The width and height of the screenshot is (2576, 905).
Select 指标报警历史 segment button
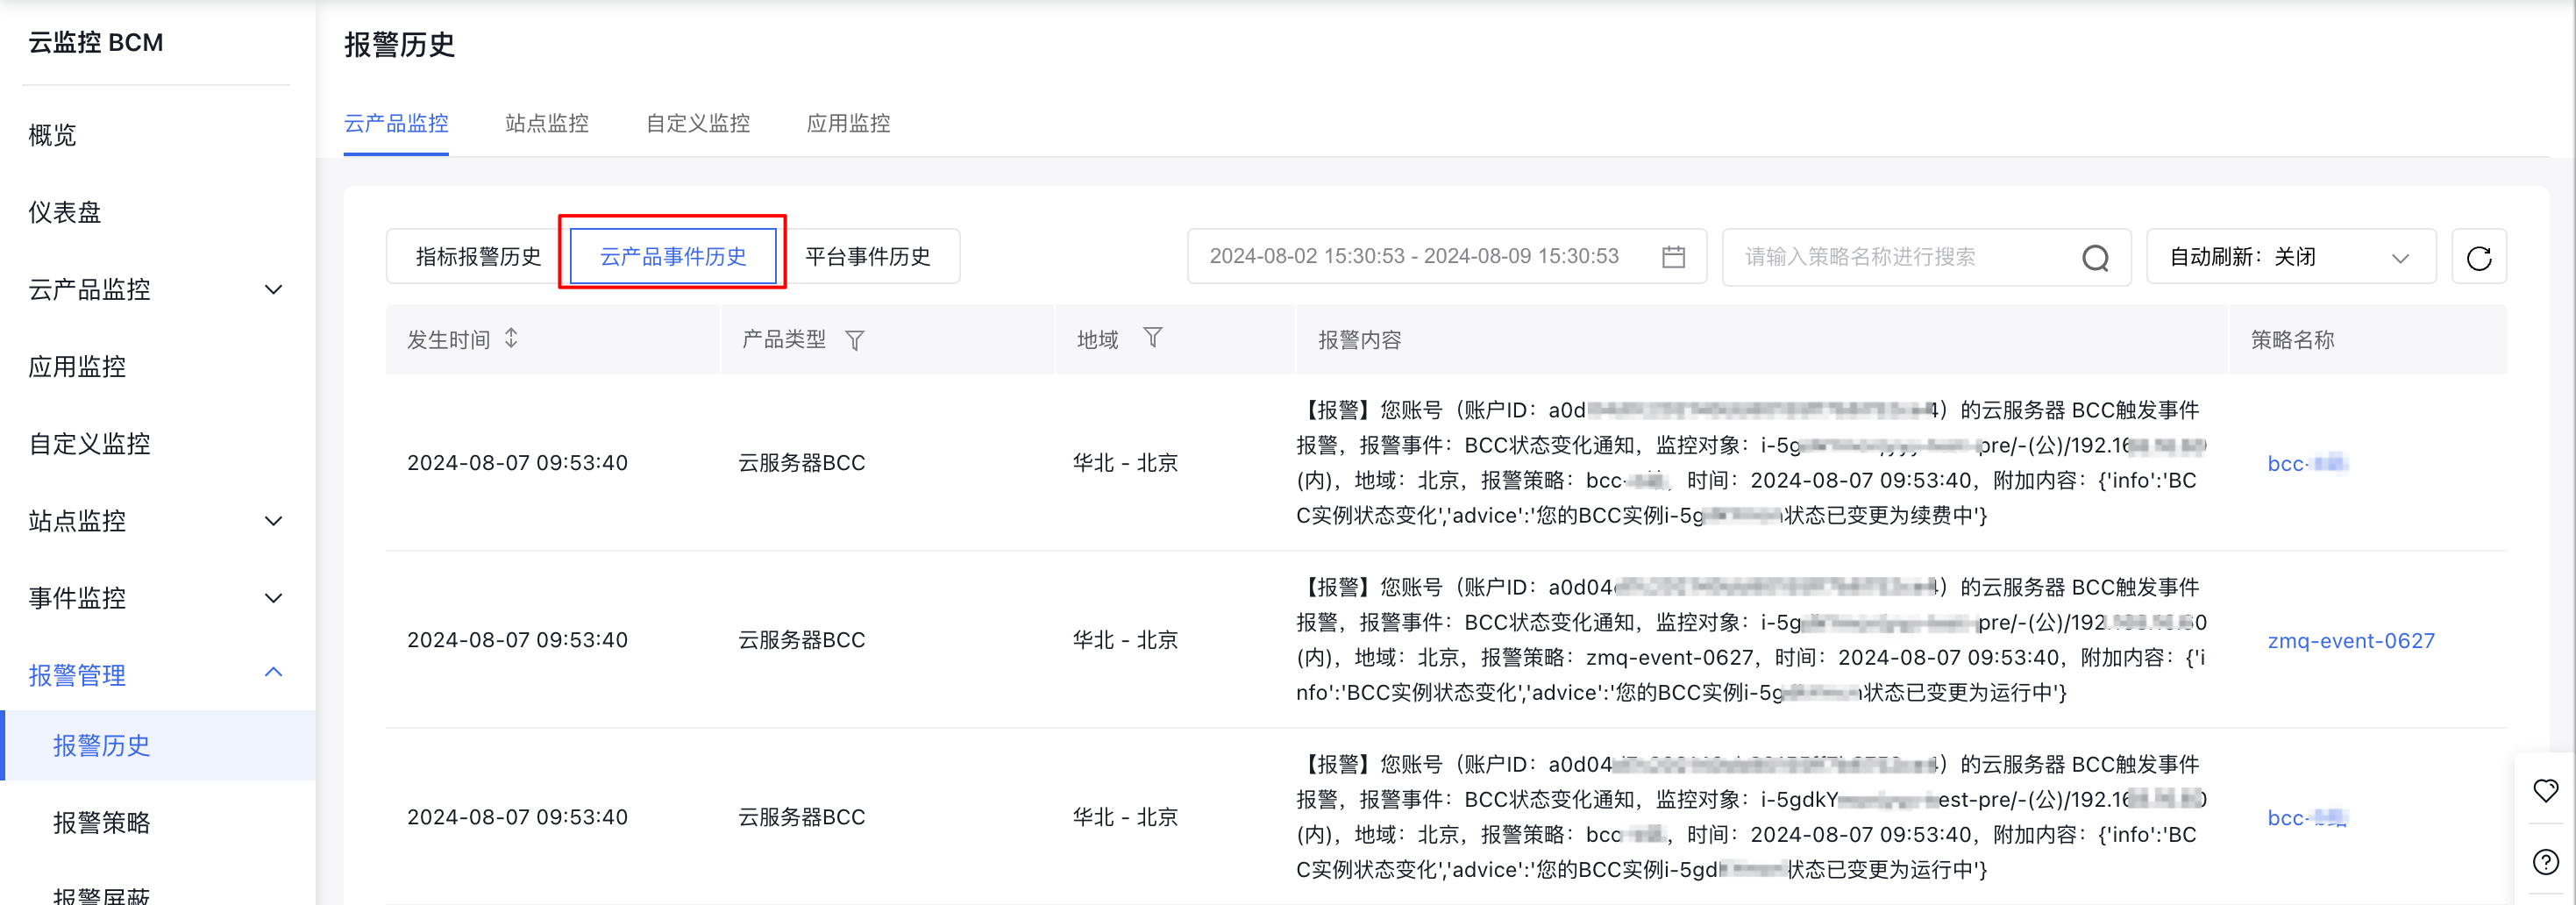pos(478,257)
